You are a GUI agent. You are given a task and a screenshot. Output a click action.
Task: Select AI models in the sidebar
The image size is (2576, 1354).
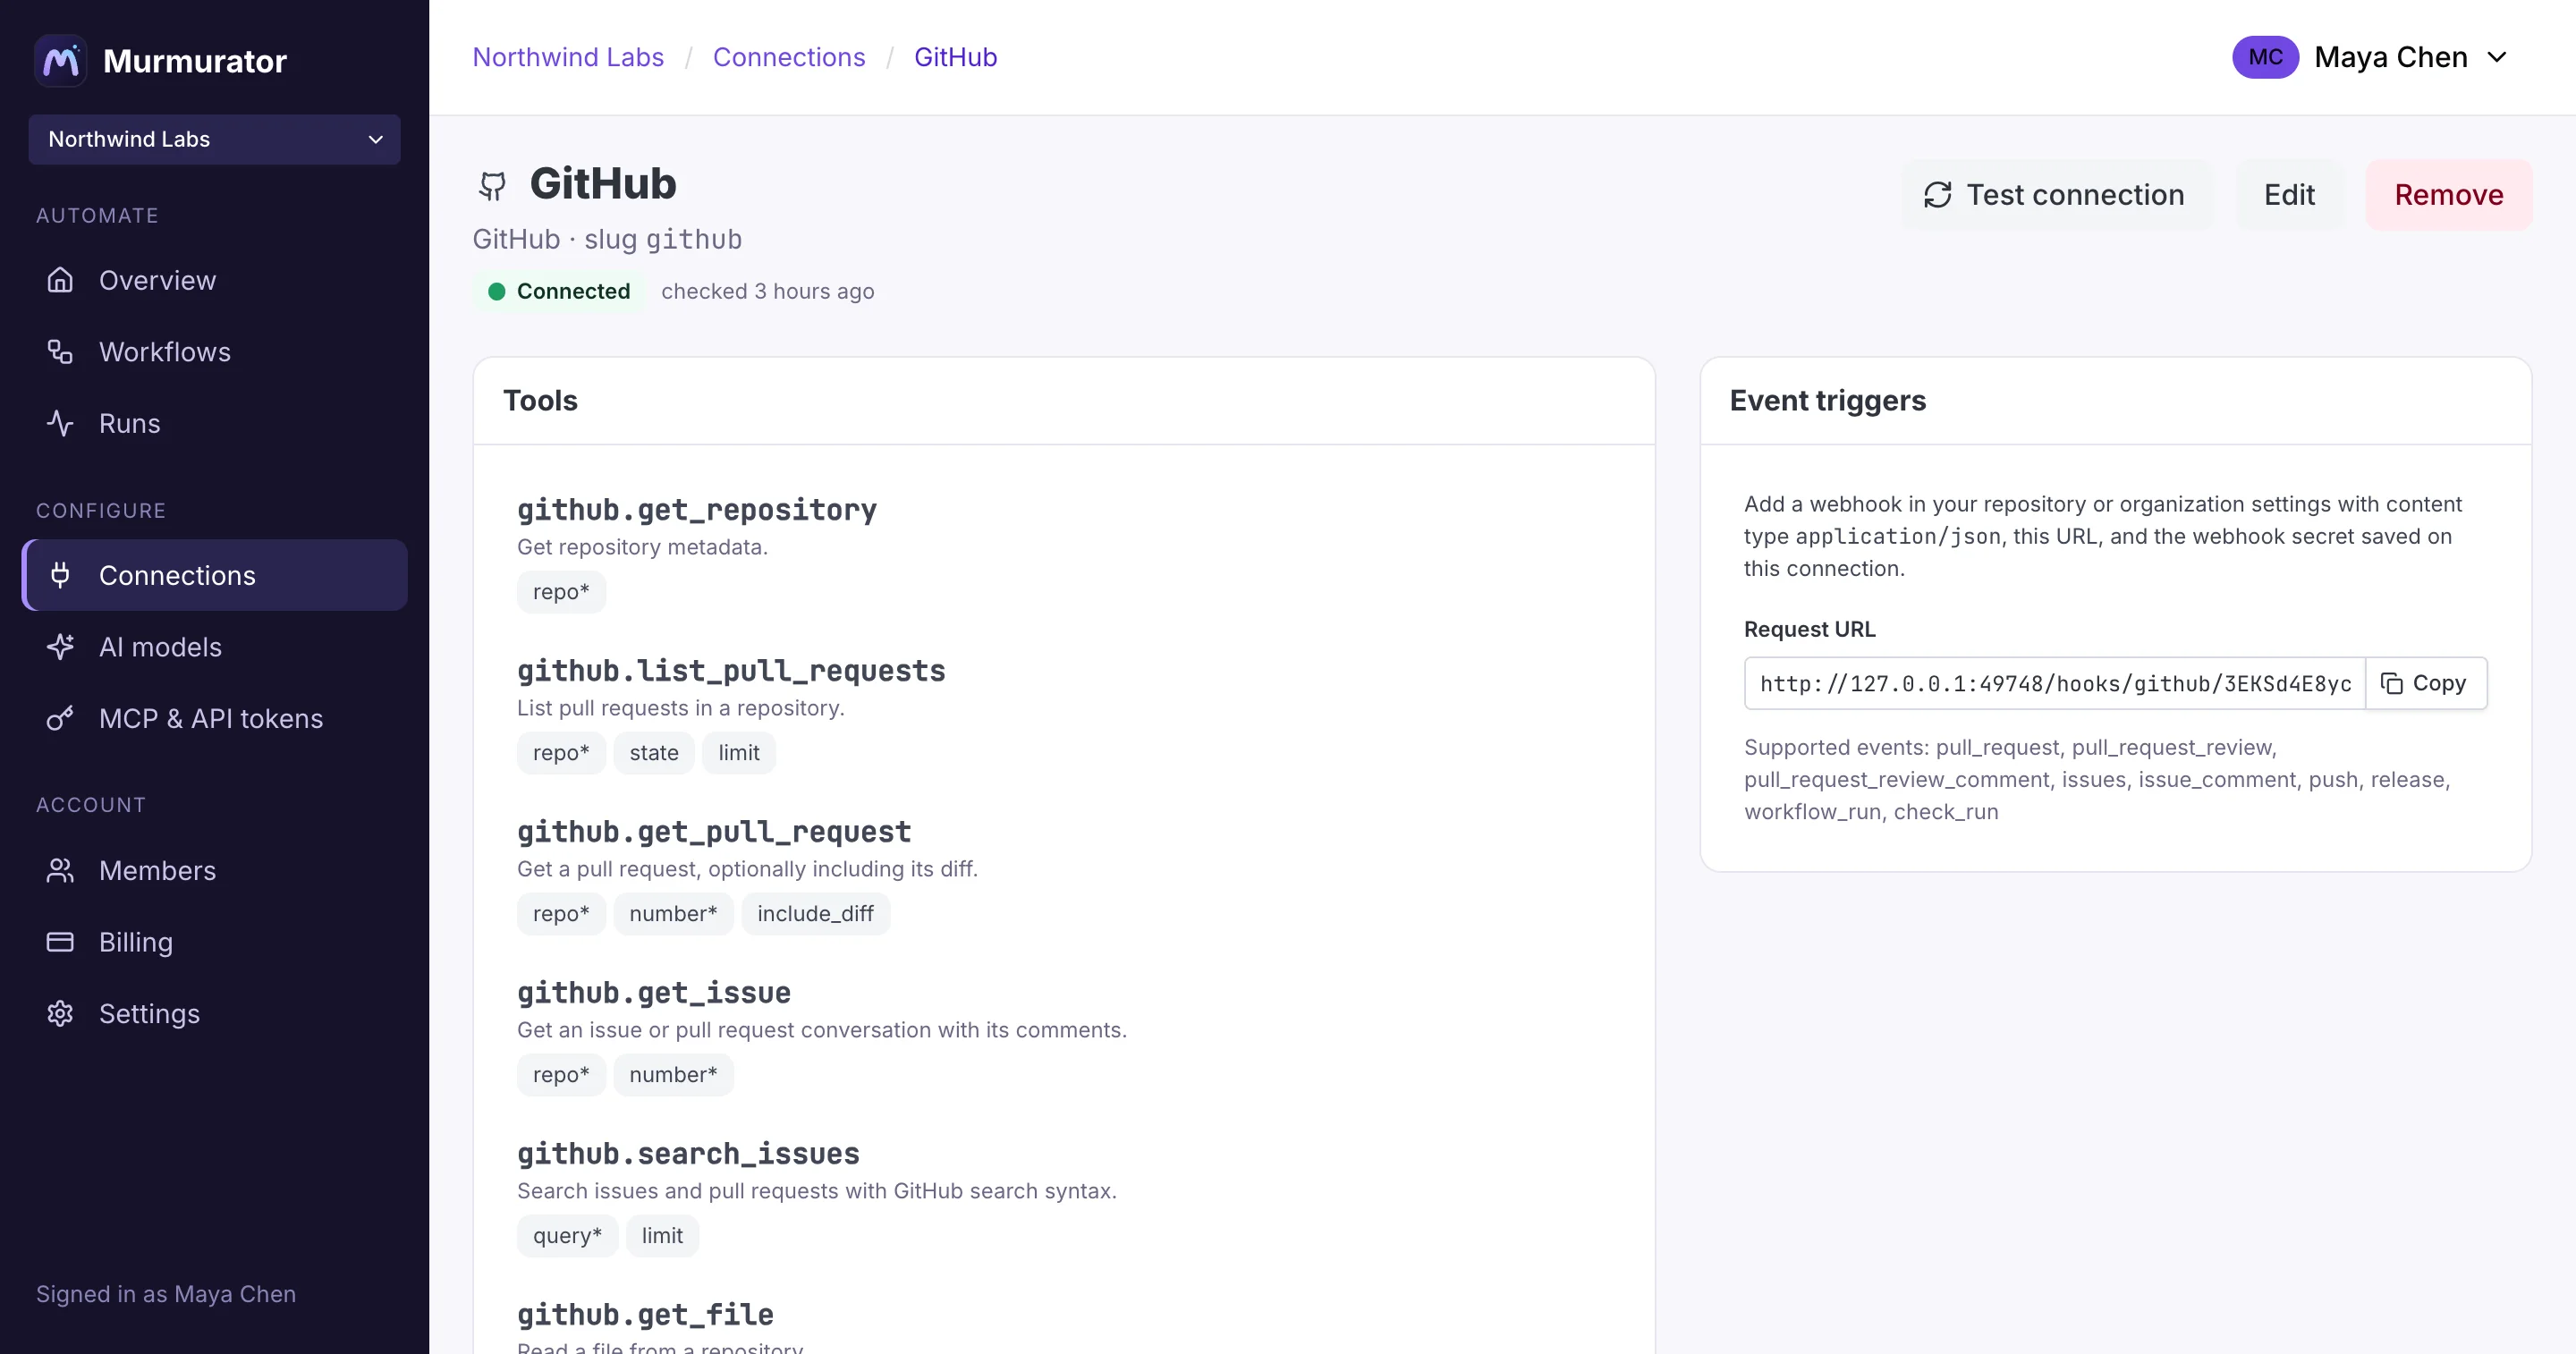pos(215,647)
